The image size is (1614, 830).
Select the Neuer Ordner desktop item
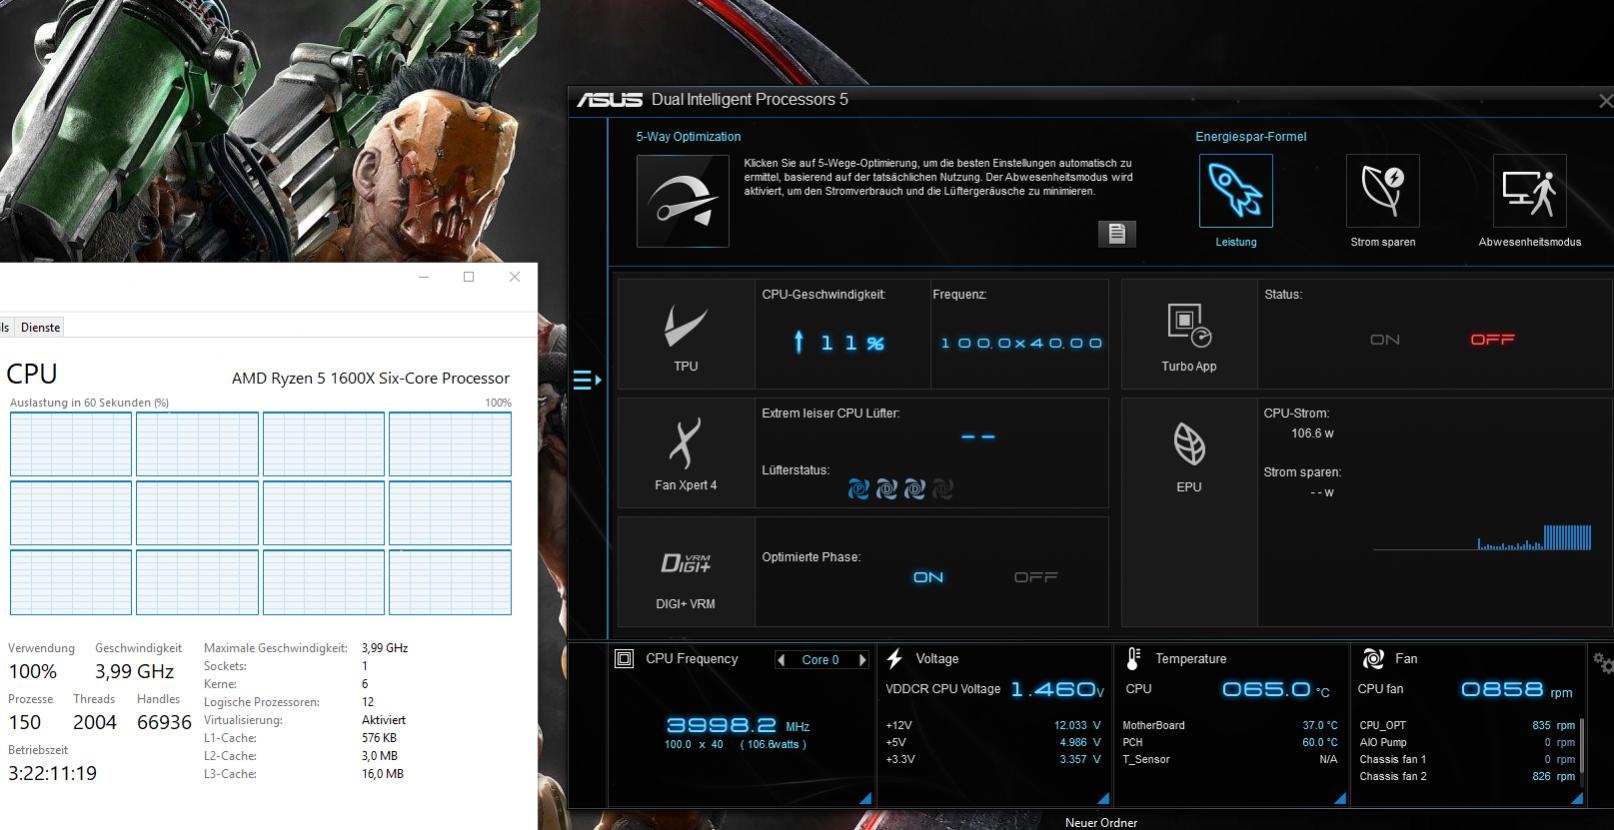tap(1101, 823)
